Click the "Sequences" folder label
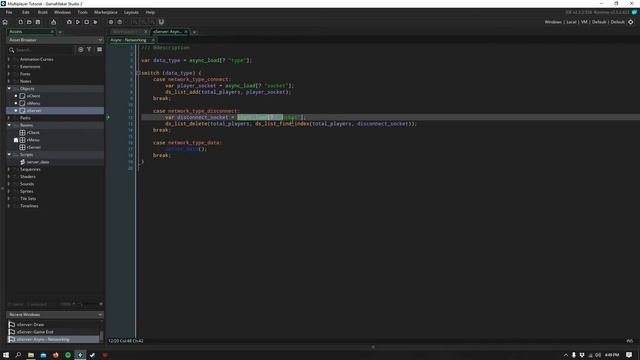 [x=30, y=169]
